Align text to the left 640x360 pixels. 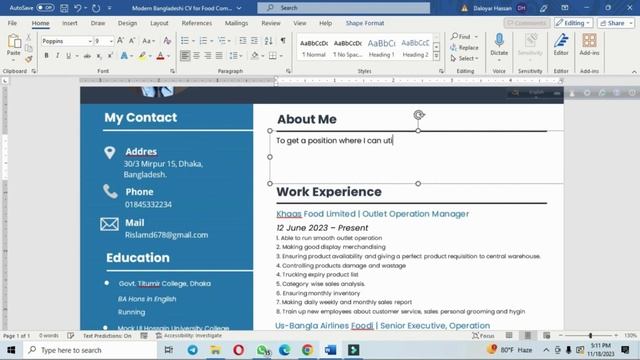click(x=185, y=56)
